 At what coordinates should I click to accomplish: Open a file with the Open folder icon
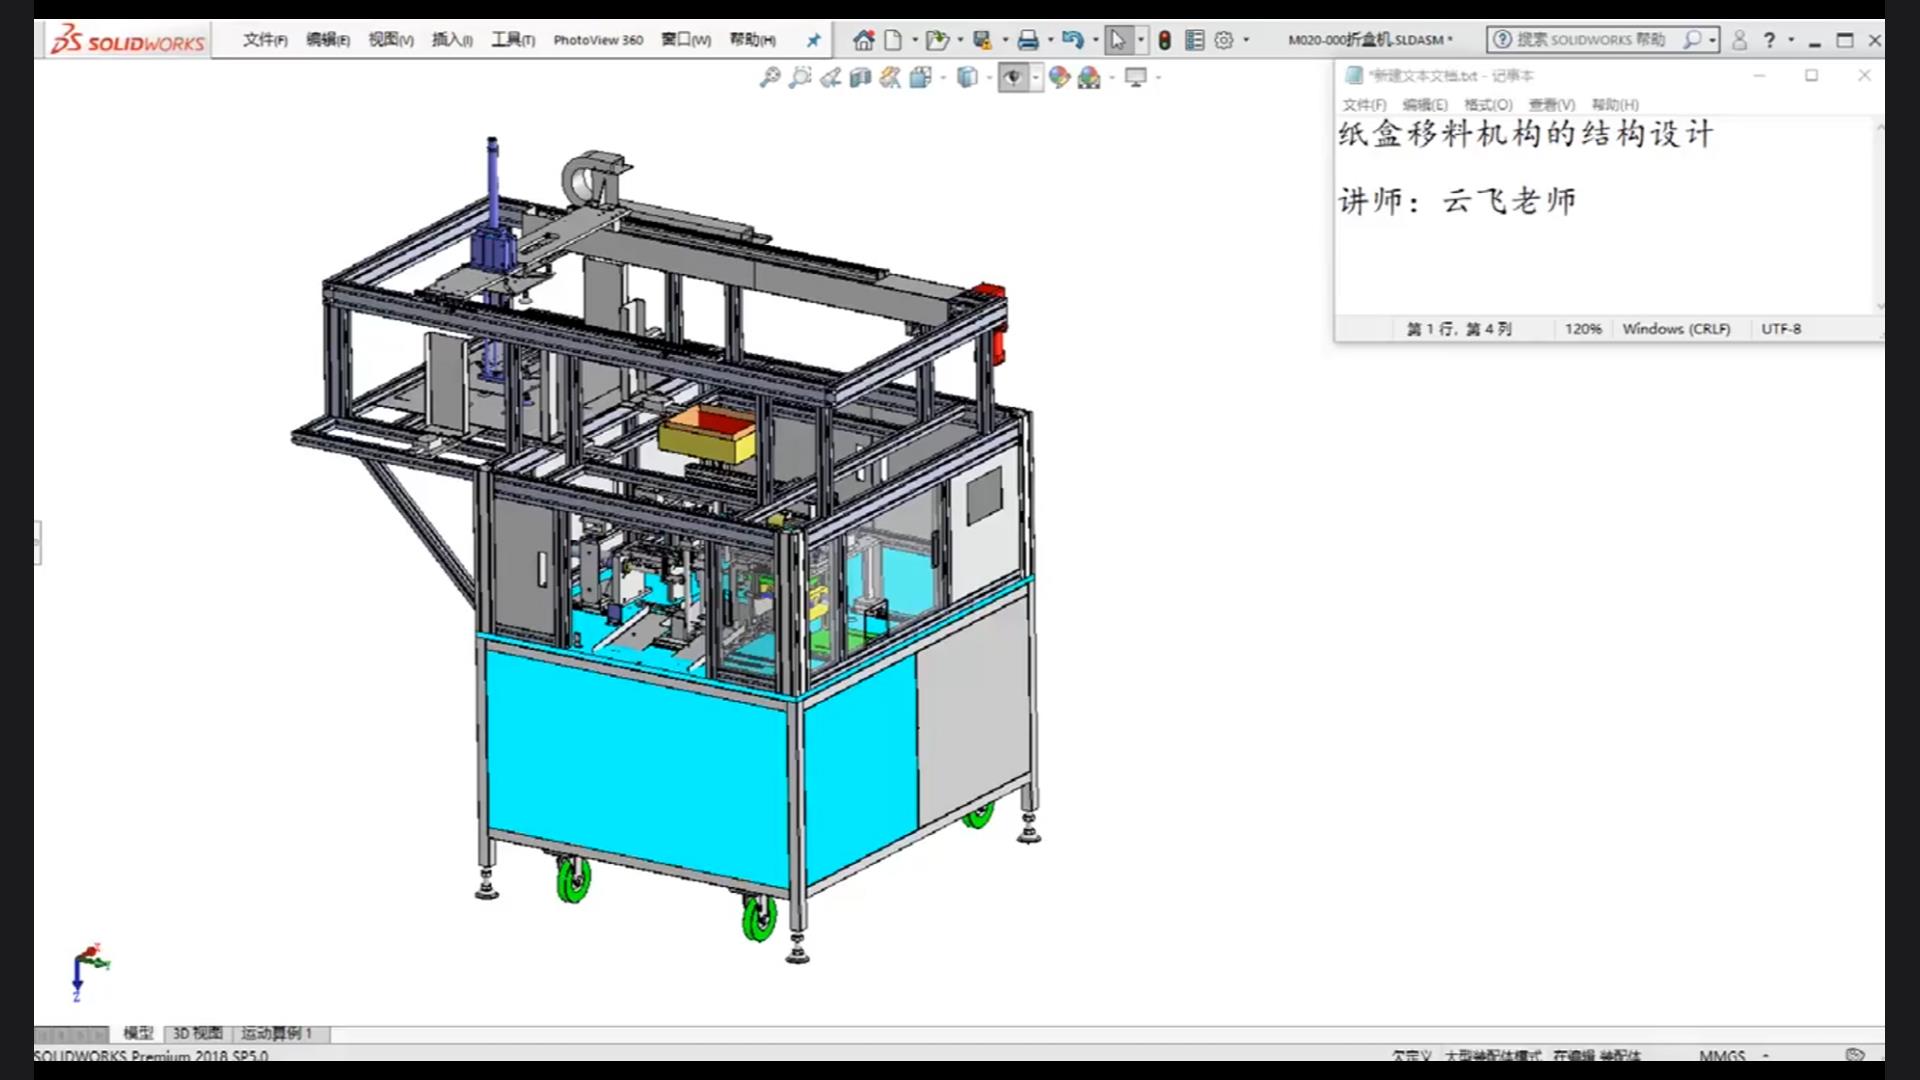[x=937, y=40]
